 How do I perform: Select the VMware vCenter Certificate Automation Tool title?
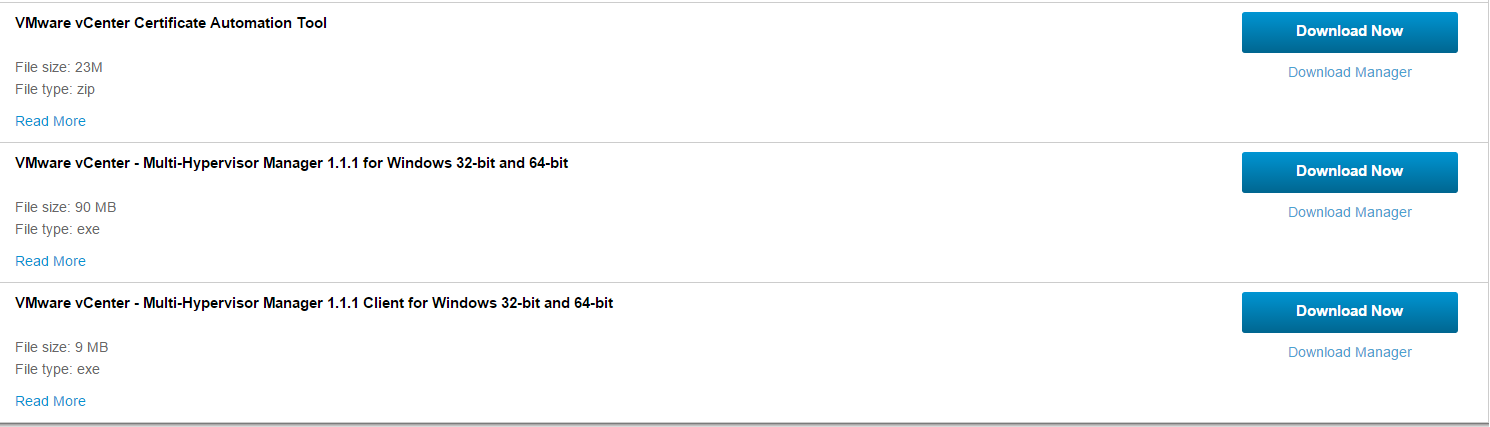pos(171,23)
